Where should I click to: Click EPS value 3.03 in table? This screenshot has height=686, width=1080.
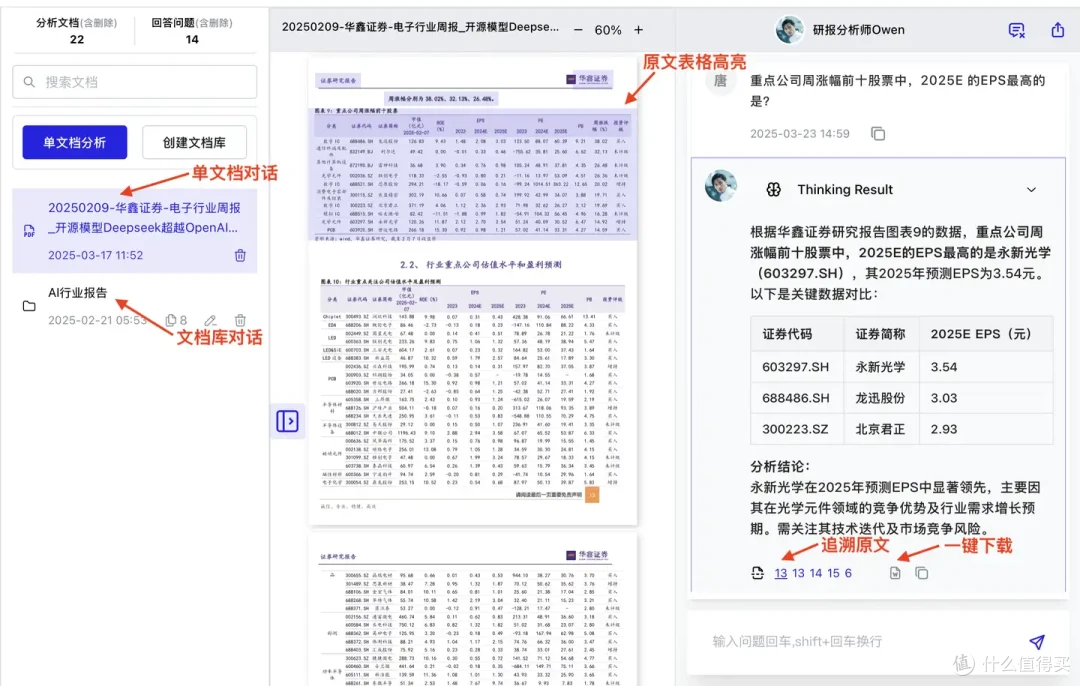pyautogui.click(x=944, y=398)
